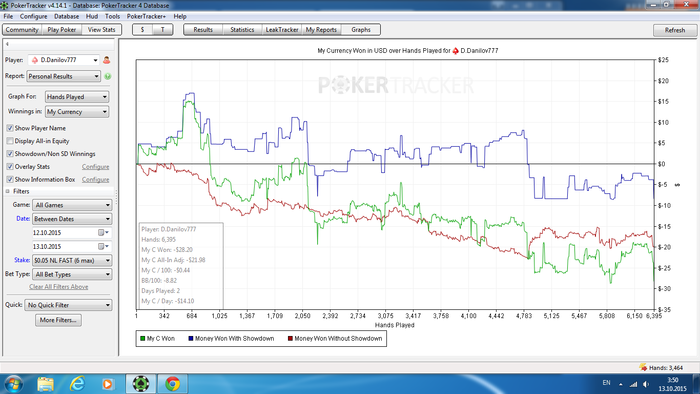
Task: Open the LeakTracker tab
Action: (x=282, y=29)
